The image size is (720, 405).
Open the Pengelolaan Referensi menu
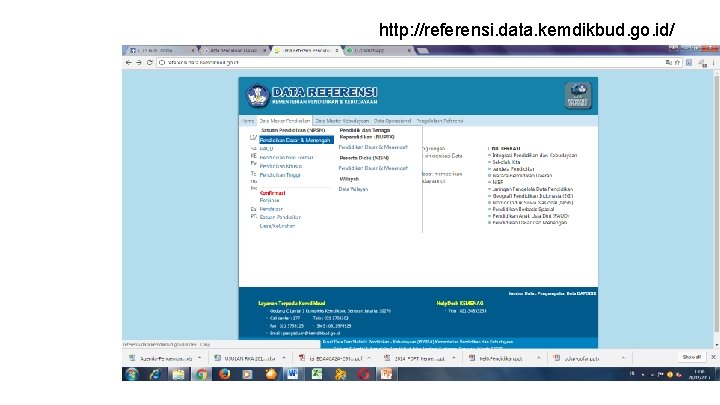pos(439,121)
